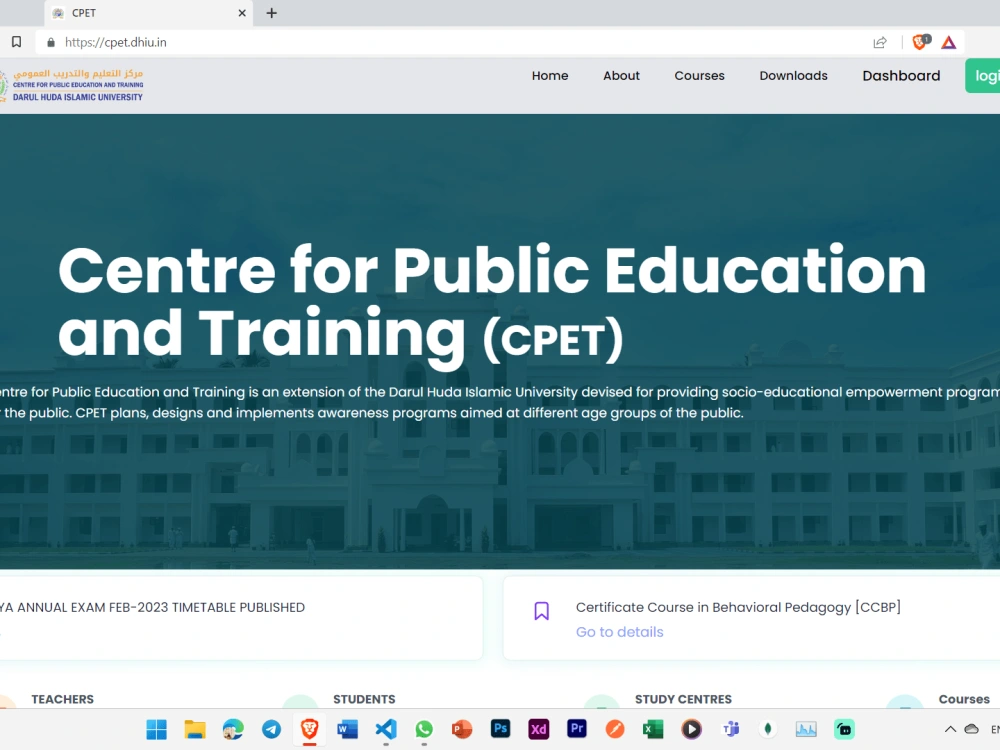
Task: Open a new browser tab
Action: click(272, 13)
